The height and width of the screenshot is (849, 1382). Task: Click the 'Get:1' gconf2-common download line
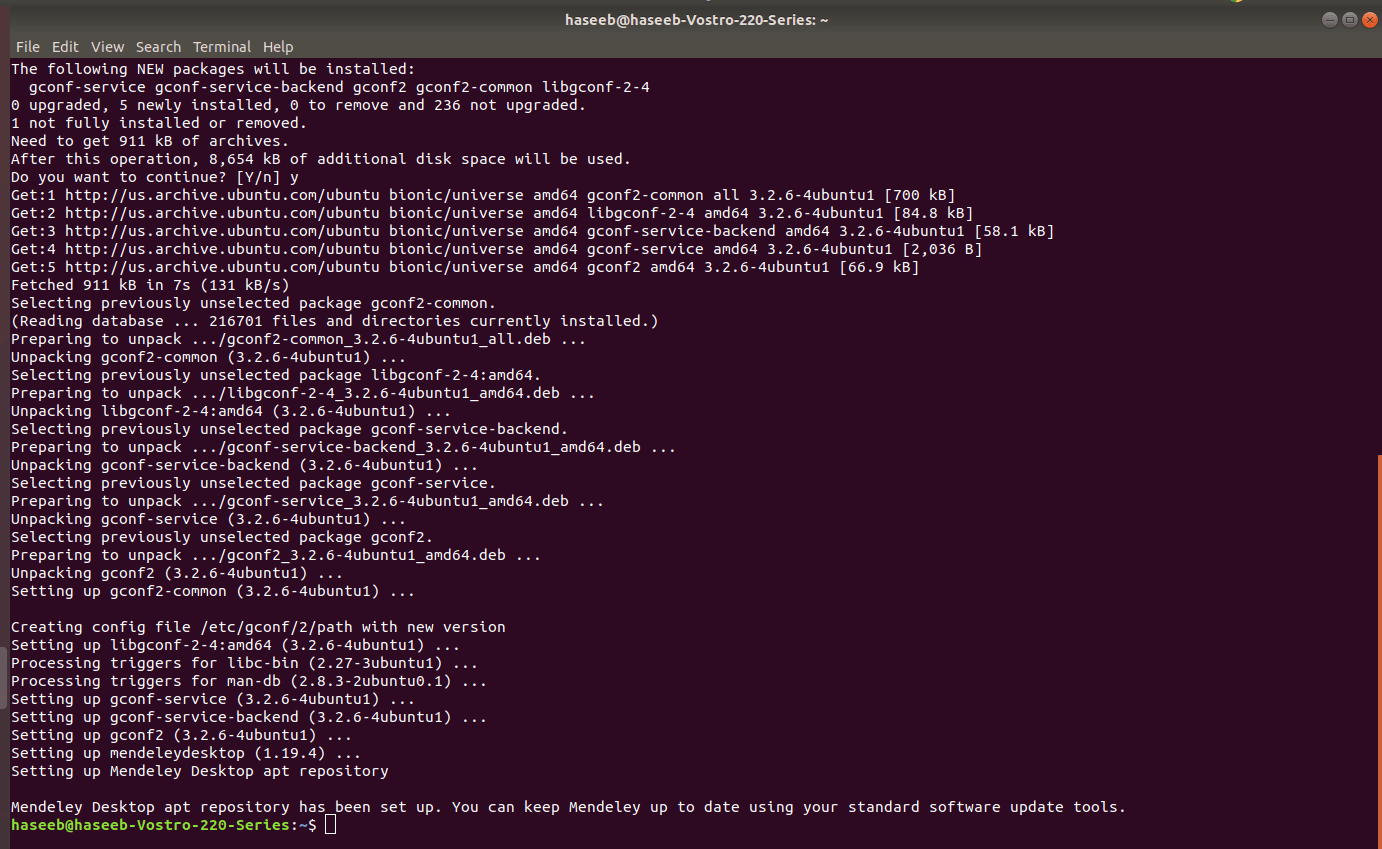click(x=484, y=195)
